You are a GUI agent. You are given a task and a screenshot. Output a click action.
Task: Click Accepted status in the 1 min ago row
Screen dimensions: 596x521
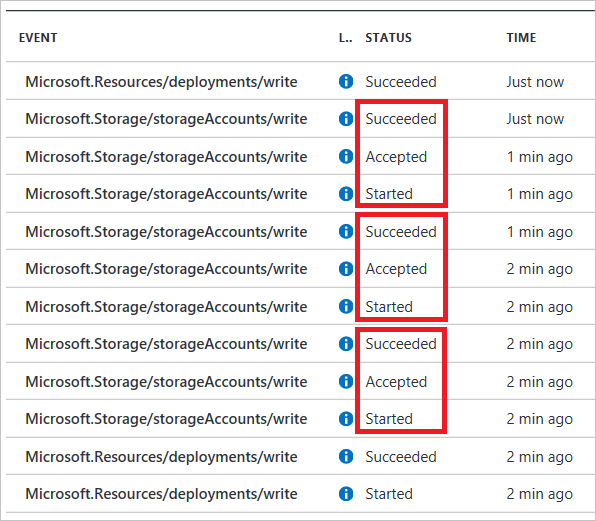396,157
